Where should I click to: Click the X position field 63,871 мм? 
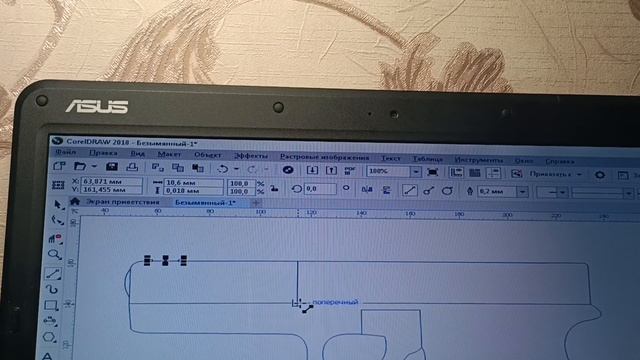(x=112, y=181)
